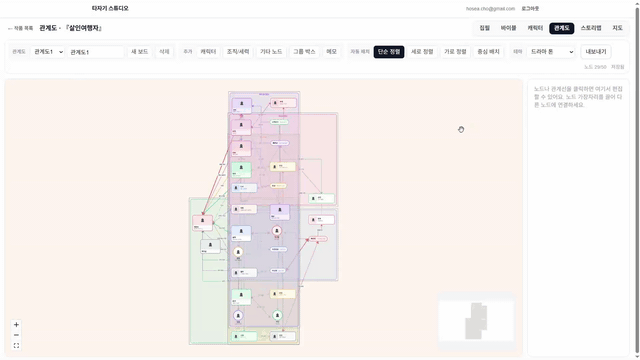The image size is (640, 360).
Task: Select the orange-outlined circular character node
Action: (x=238, y=252)
